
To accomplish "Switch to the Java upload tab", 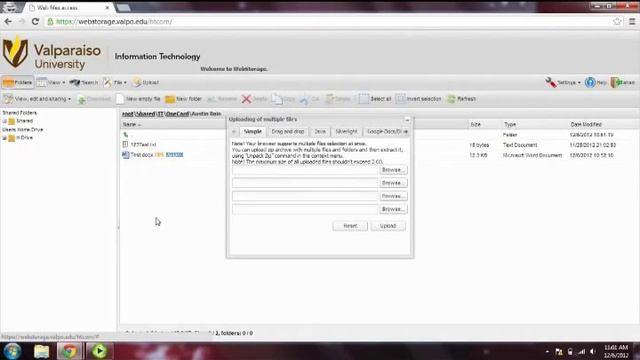I will [320, 131].
